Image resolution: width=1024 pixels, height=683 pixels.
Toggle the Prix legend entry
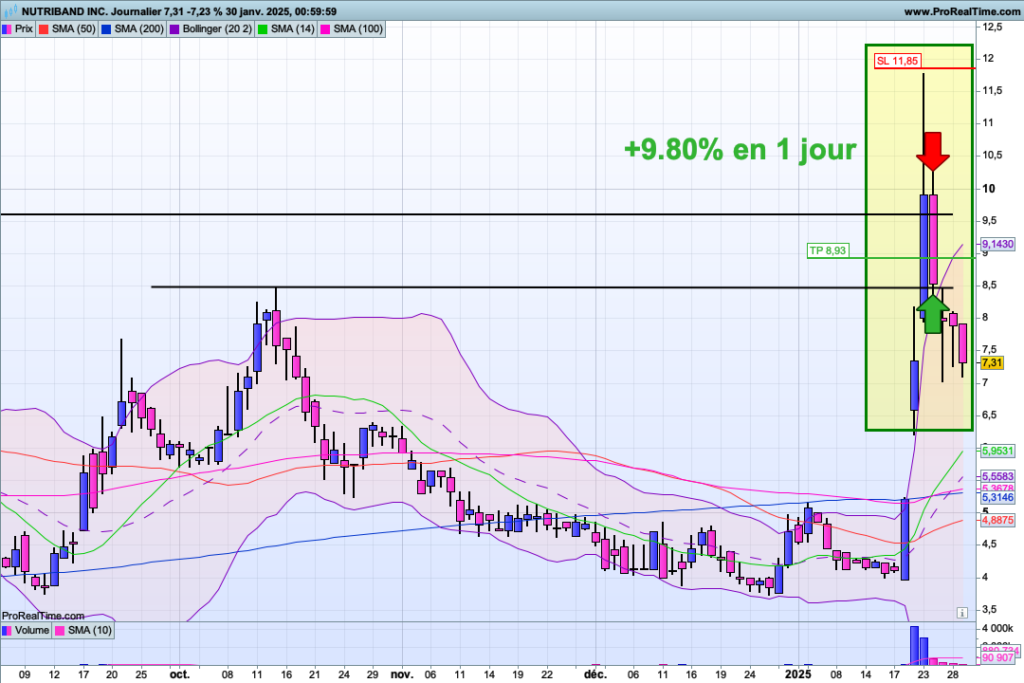coord(18,29)
